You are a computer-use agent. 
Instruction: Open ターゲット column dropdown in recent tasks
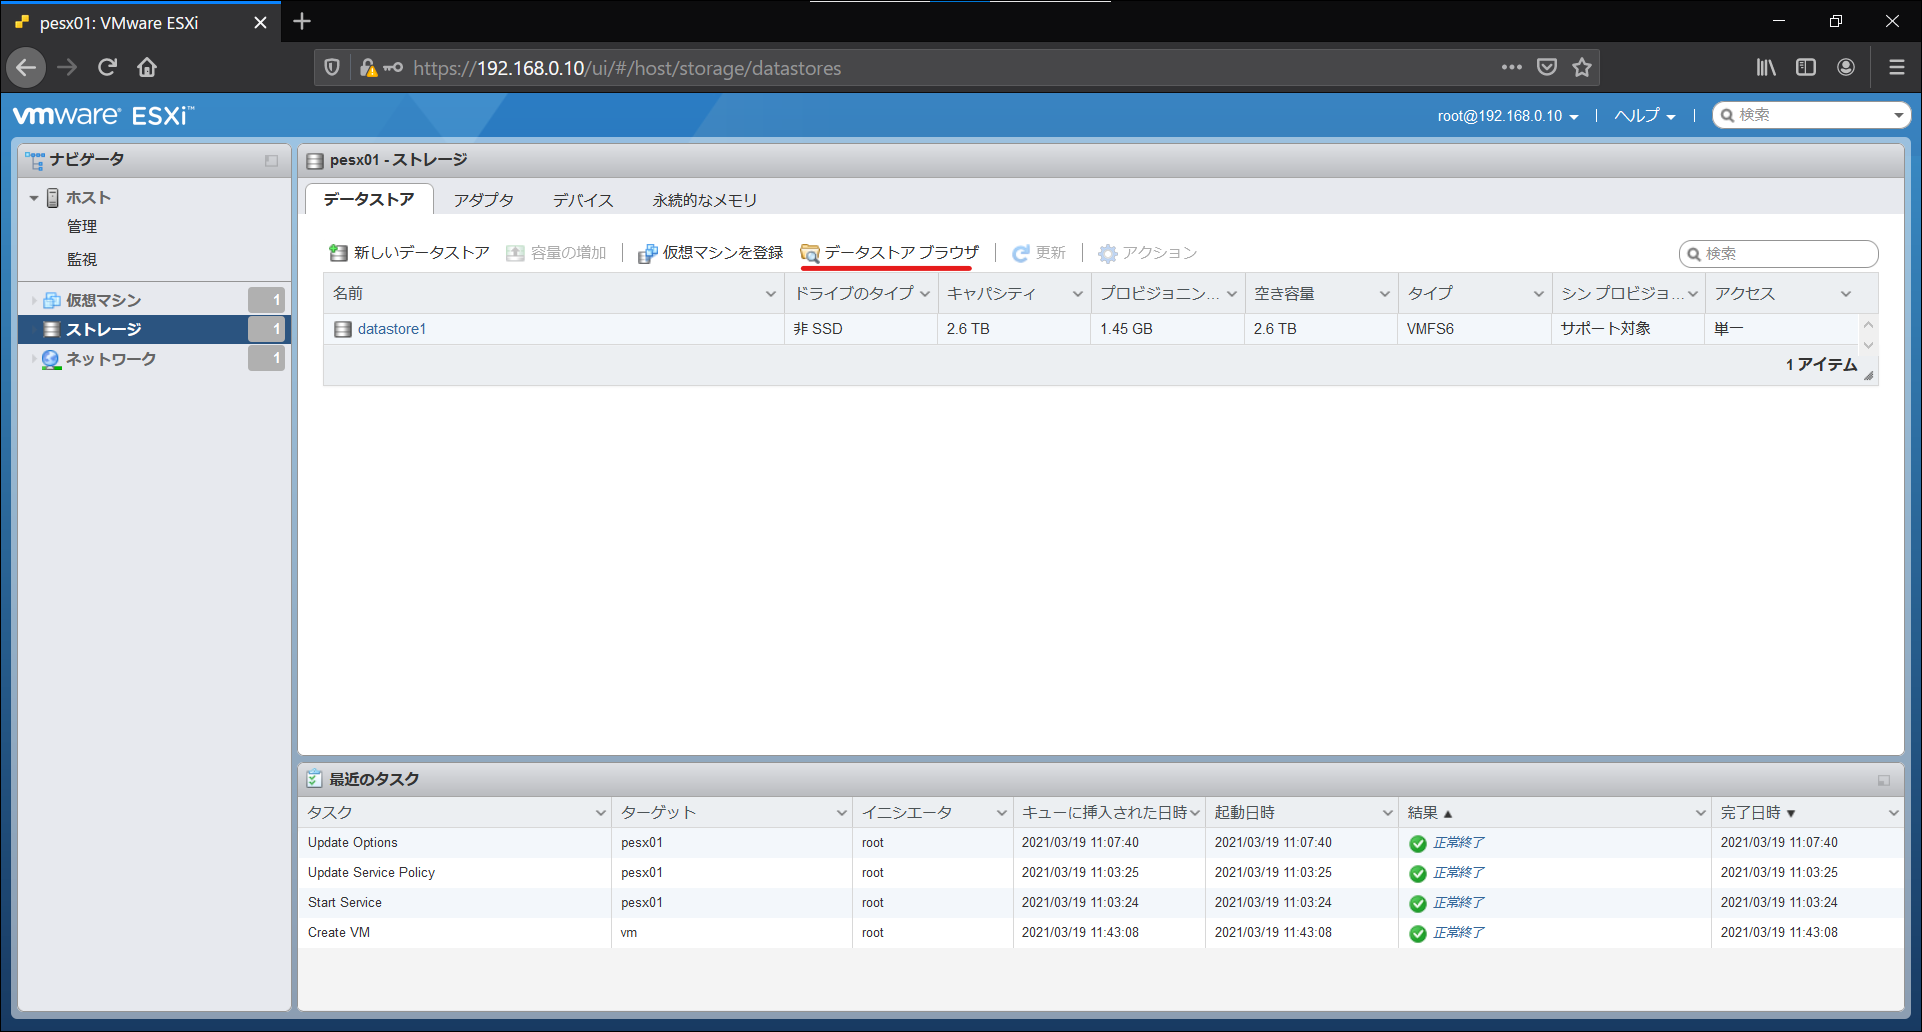coord(841,813)
